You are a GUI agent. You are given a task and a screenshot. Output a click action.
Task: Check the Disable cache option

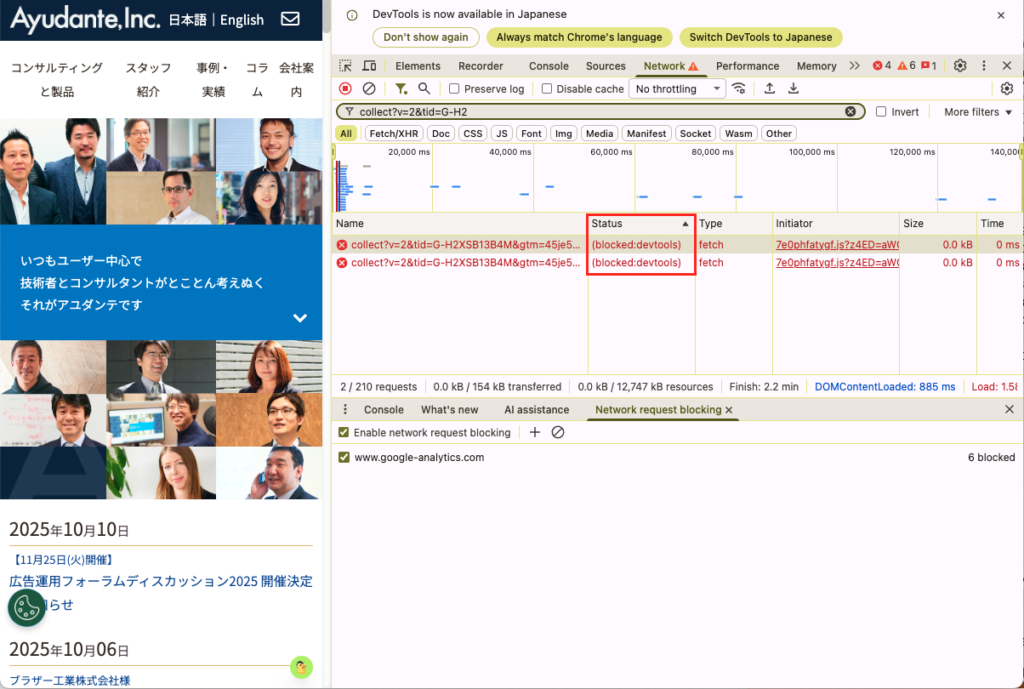pos(547,89)
